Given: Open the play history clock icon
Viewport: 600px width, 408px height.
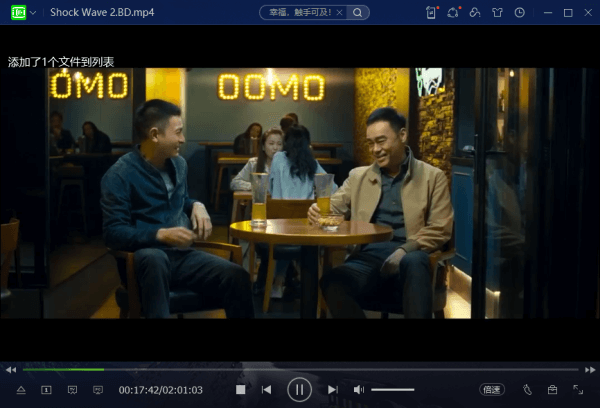Looking at the screenshot, I should (519, 13).
